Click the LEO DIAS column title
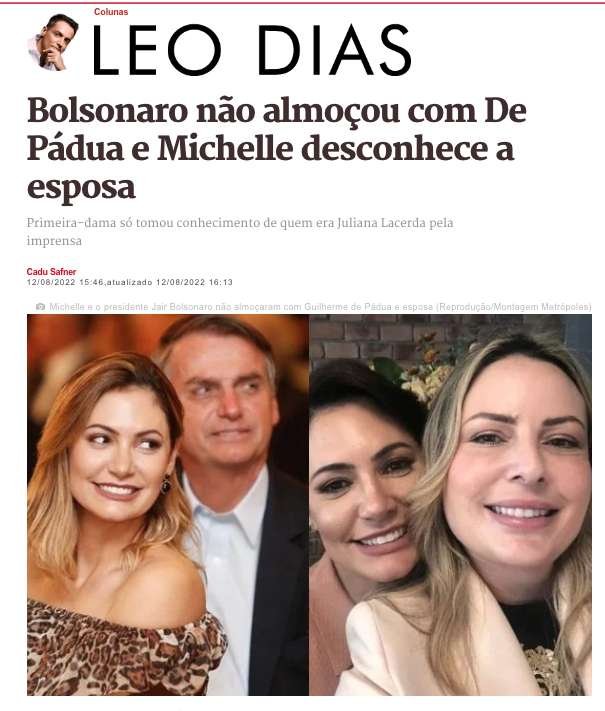The height and width of the screenshot is (711, 605). coord(252,50)
